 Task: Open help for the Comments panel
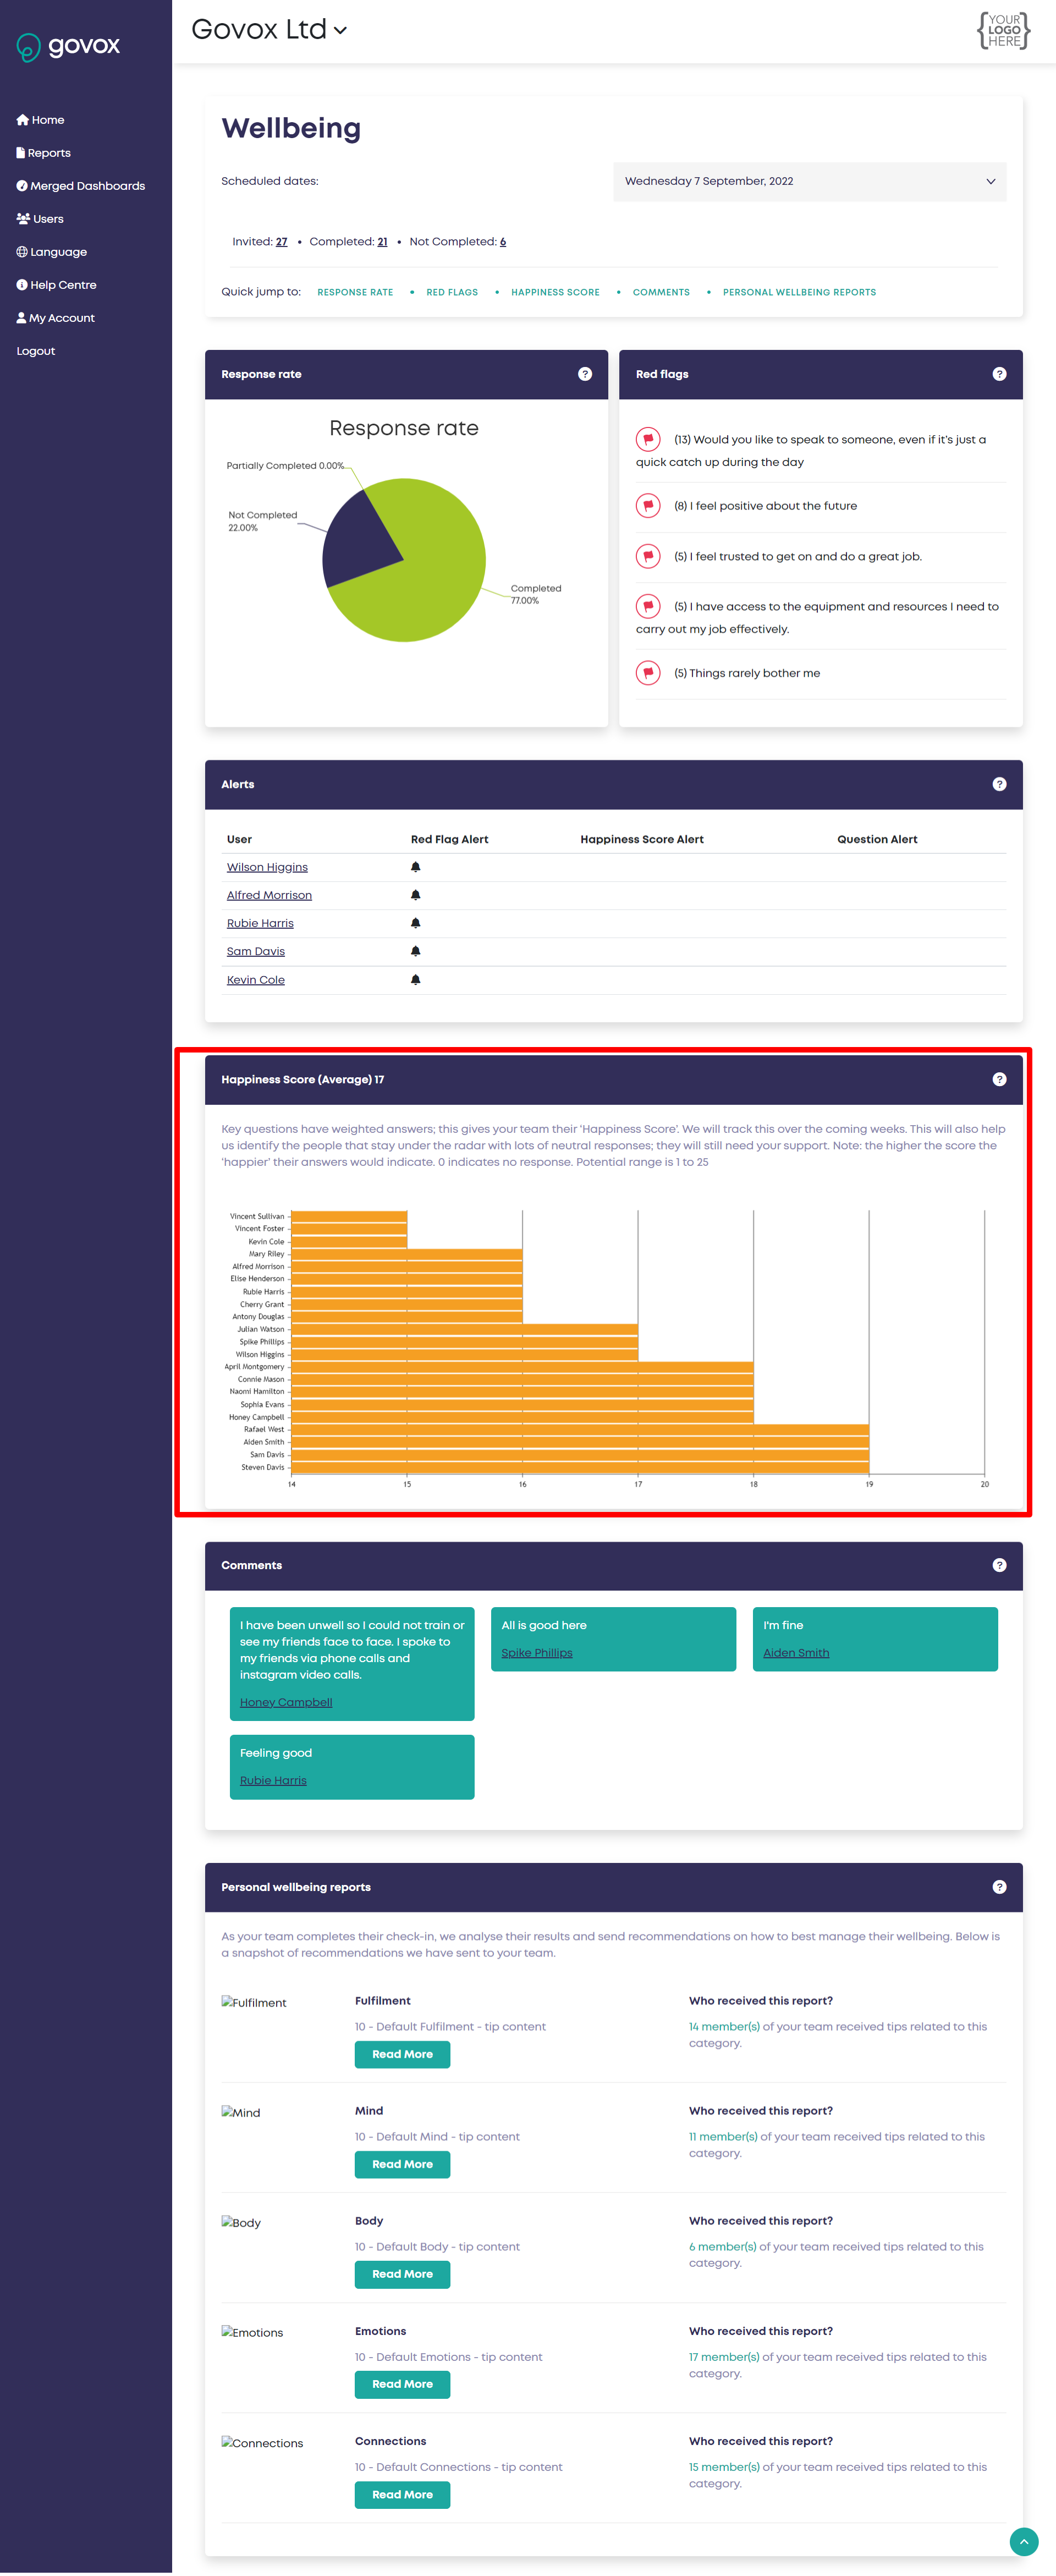tap(999, 1565)
